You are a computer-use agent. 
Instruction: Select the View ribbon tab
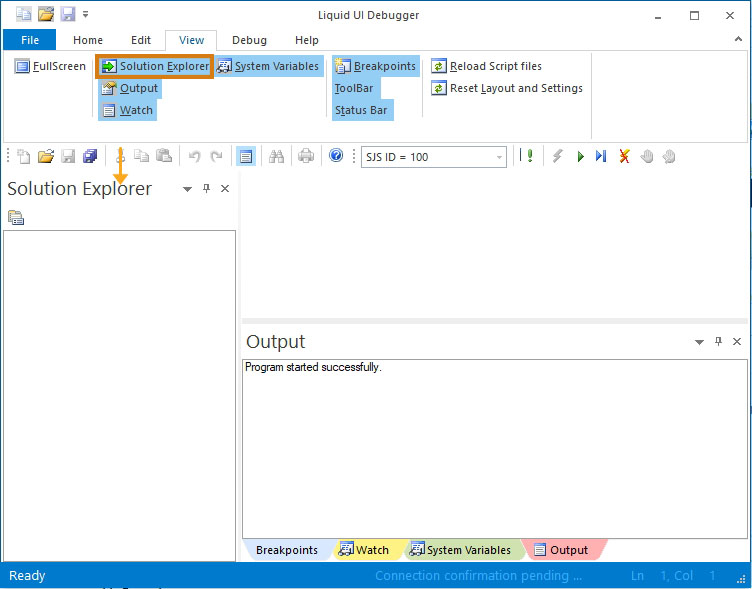click(191, 40)
